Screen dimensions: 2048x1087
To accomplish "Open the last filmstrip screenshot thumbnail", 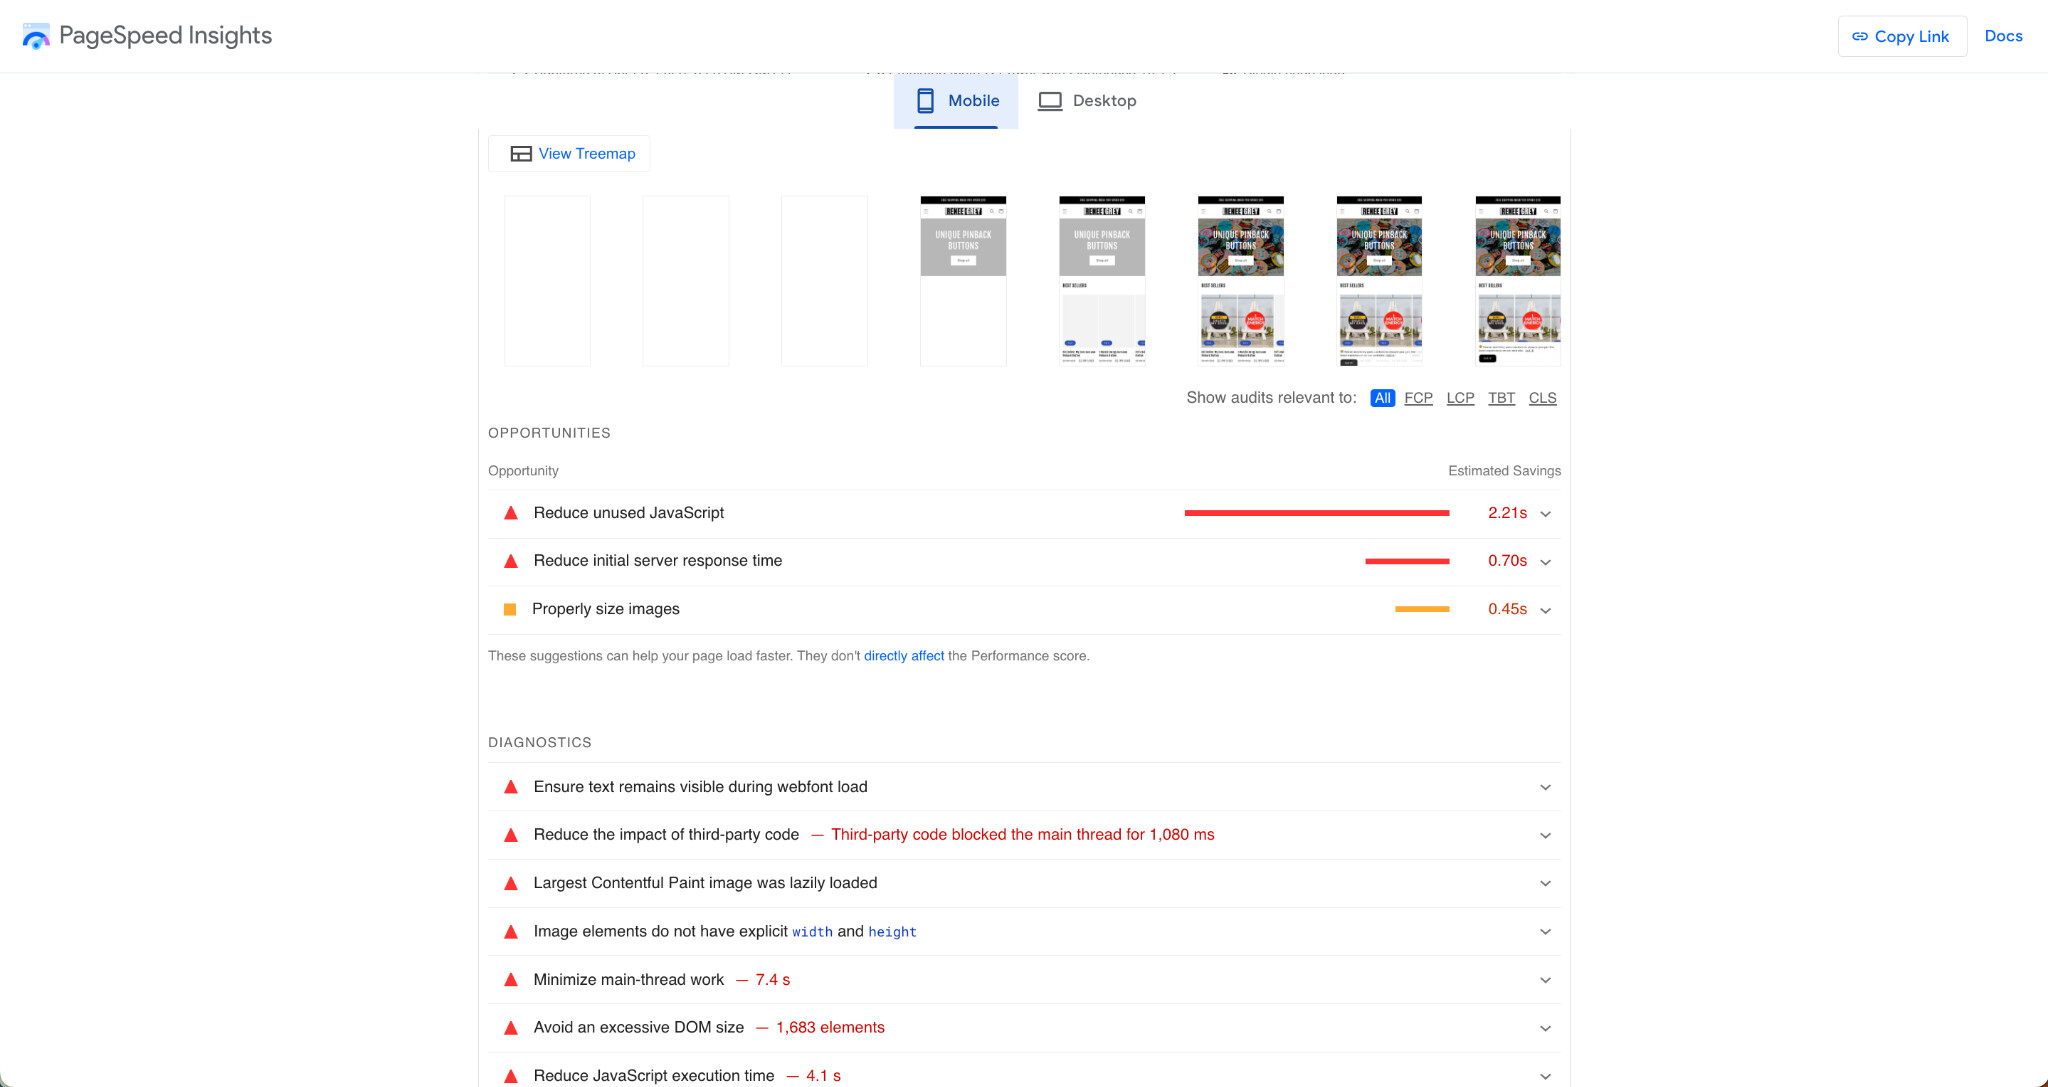I will tap(1517, 281).
